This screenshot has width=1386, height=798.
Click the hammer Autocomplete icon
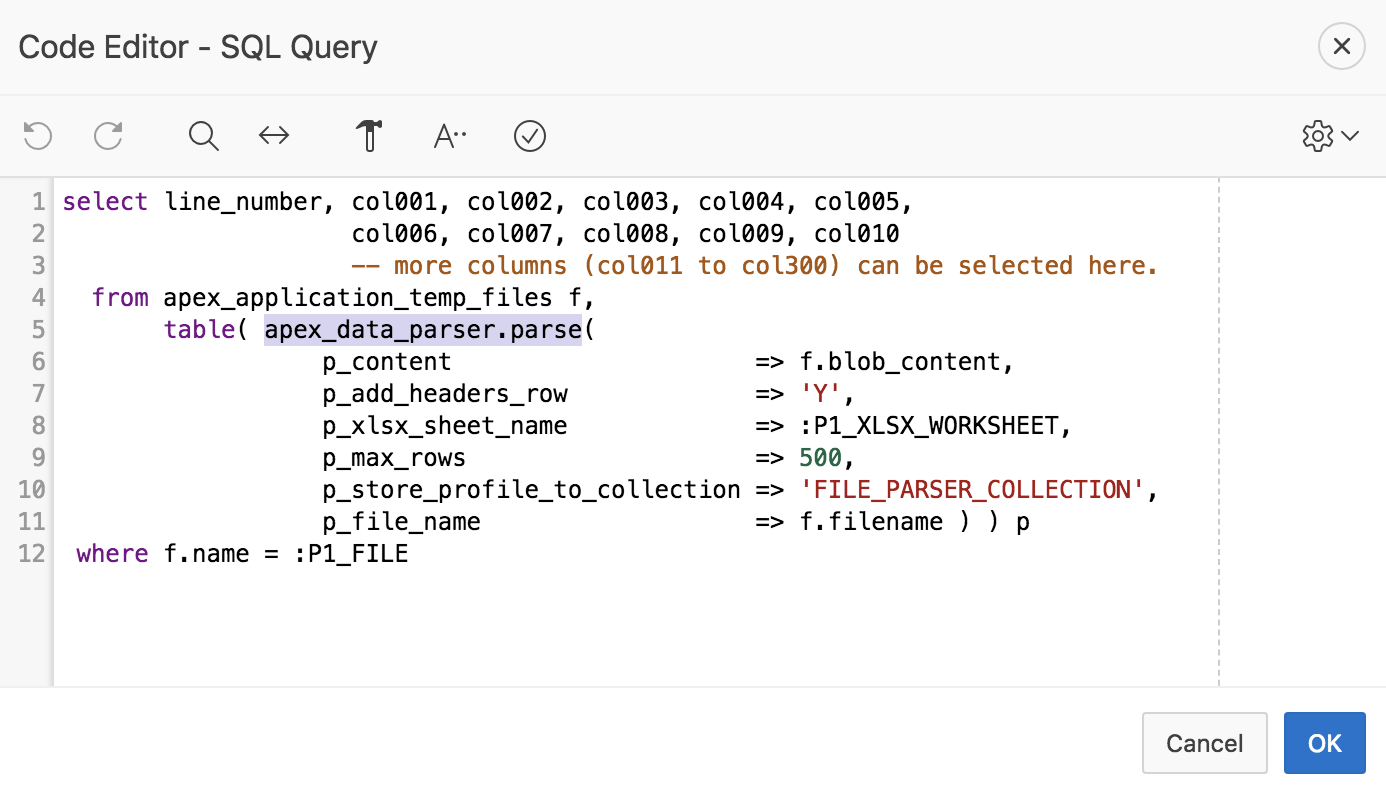(x=369, y=135)
